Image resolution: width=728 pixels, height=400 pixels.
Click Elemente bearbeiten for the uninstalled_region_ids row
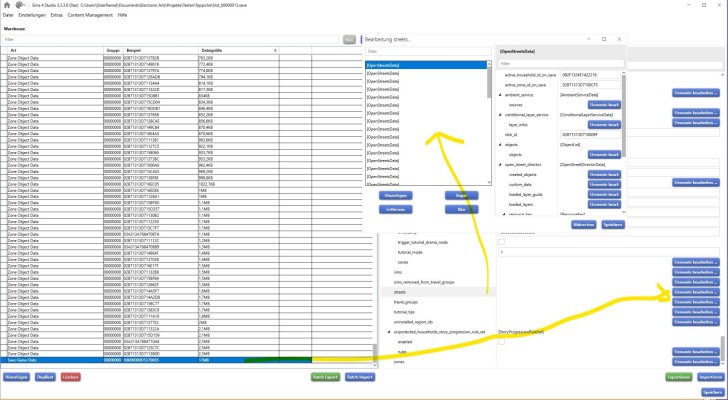coord(696,322)
